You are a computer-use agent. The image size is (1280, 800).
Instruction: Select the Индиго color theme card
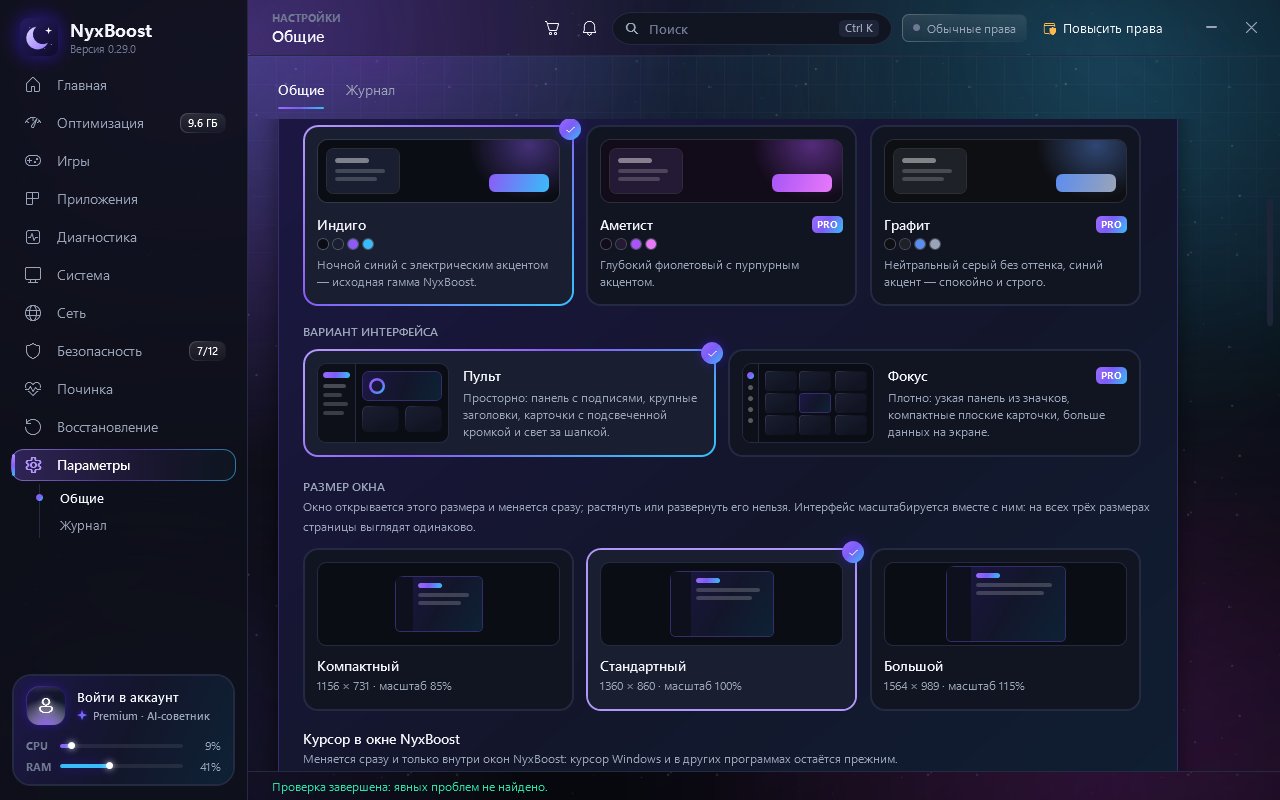(438, 215)
